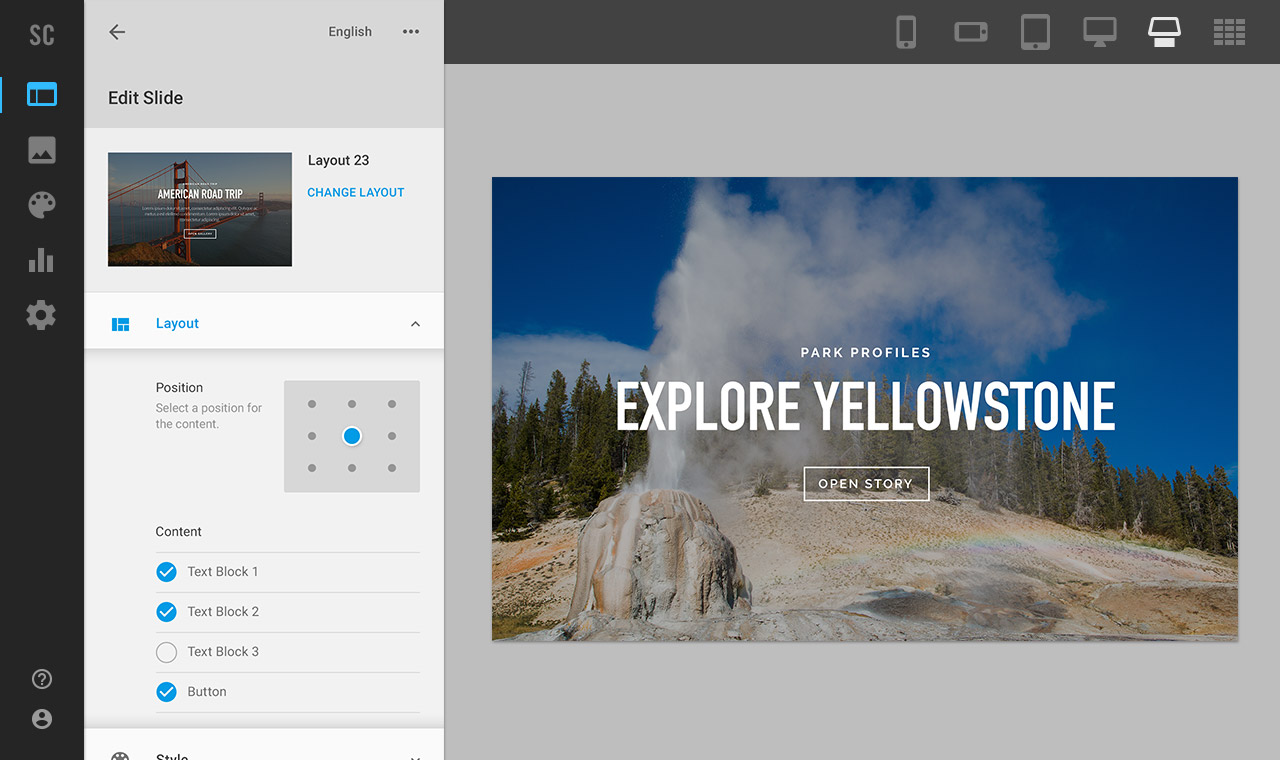Set position to top center
This screenshot has height=760, width=1280.
tap(352, 404)
